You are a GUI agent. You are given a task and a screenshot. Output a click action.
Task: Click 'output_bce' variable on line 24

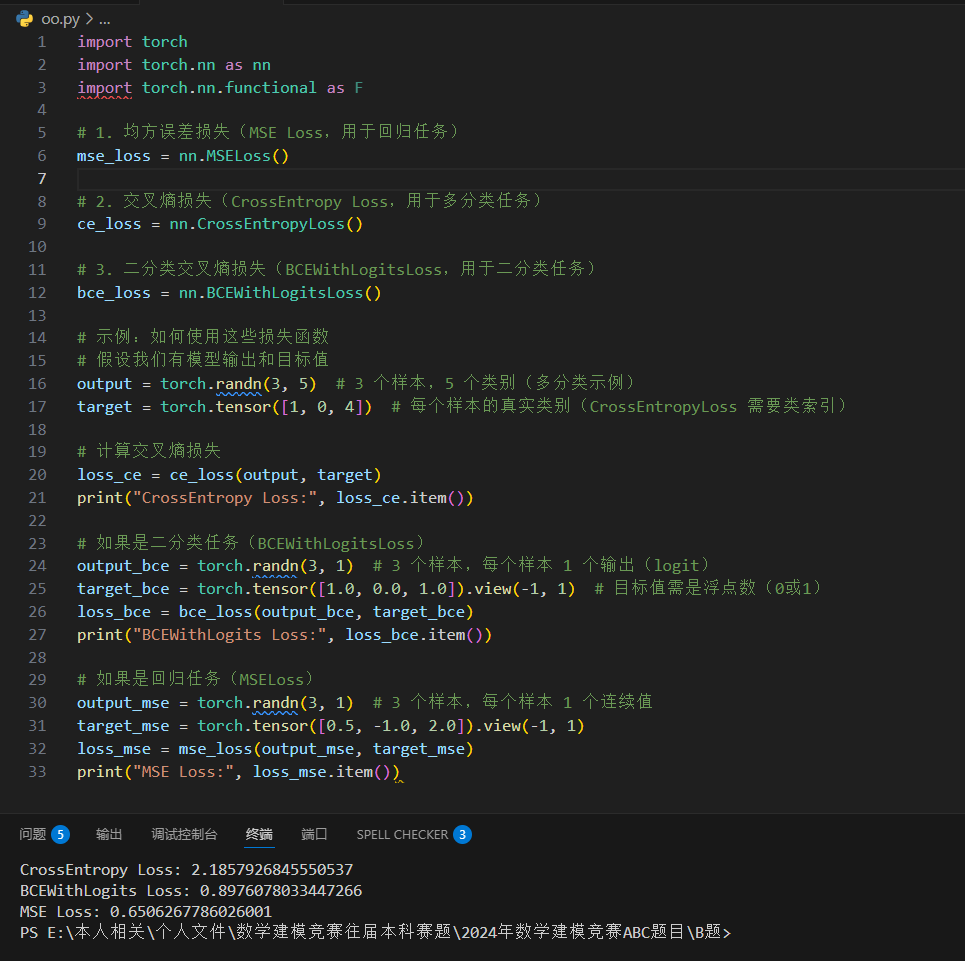point(123,566)
